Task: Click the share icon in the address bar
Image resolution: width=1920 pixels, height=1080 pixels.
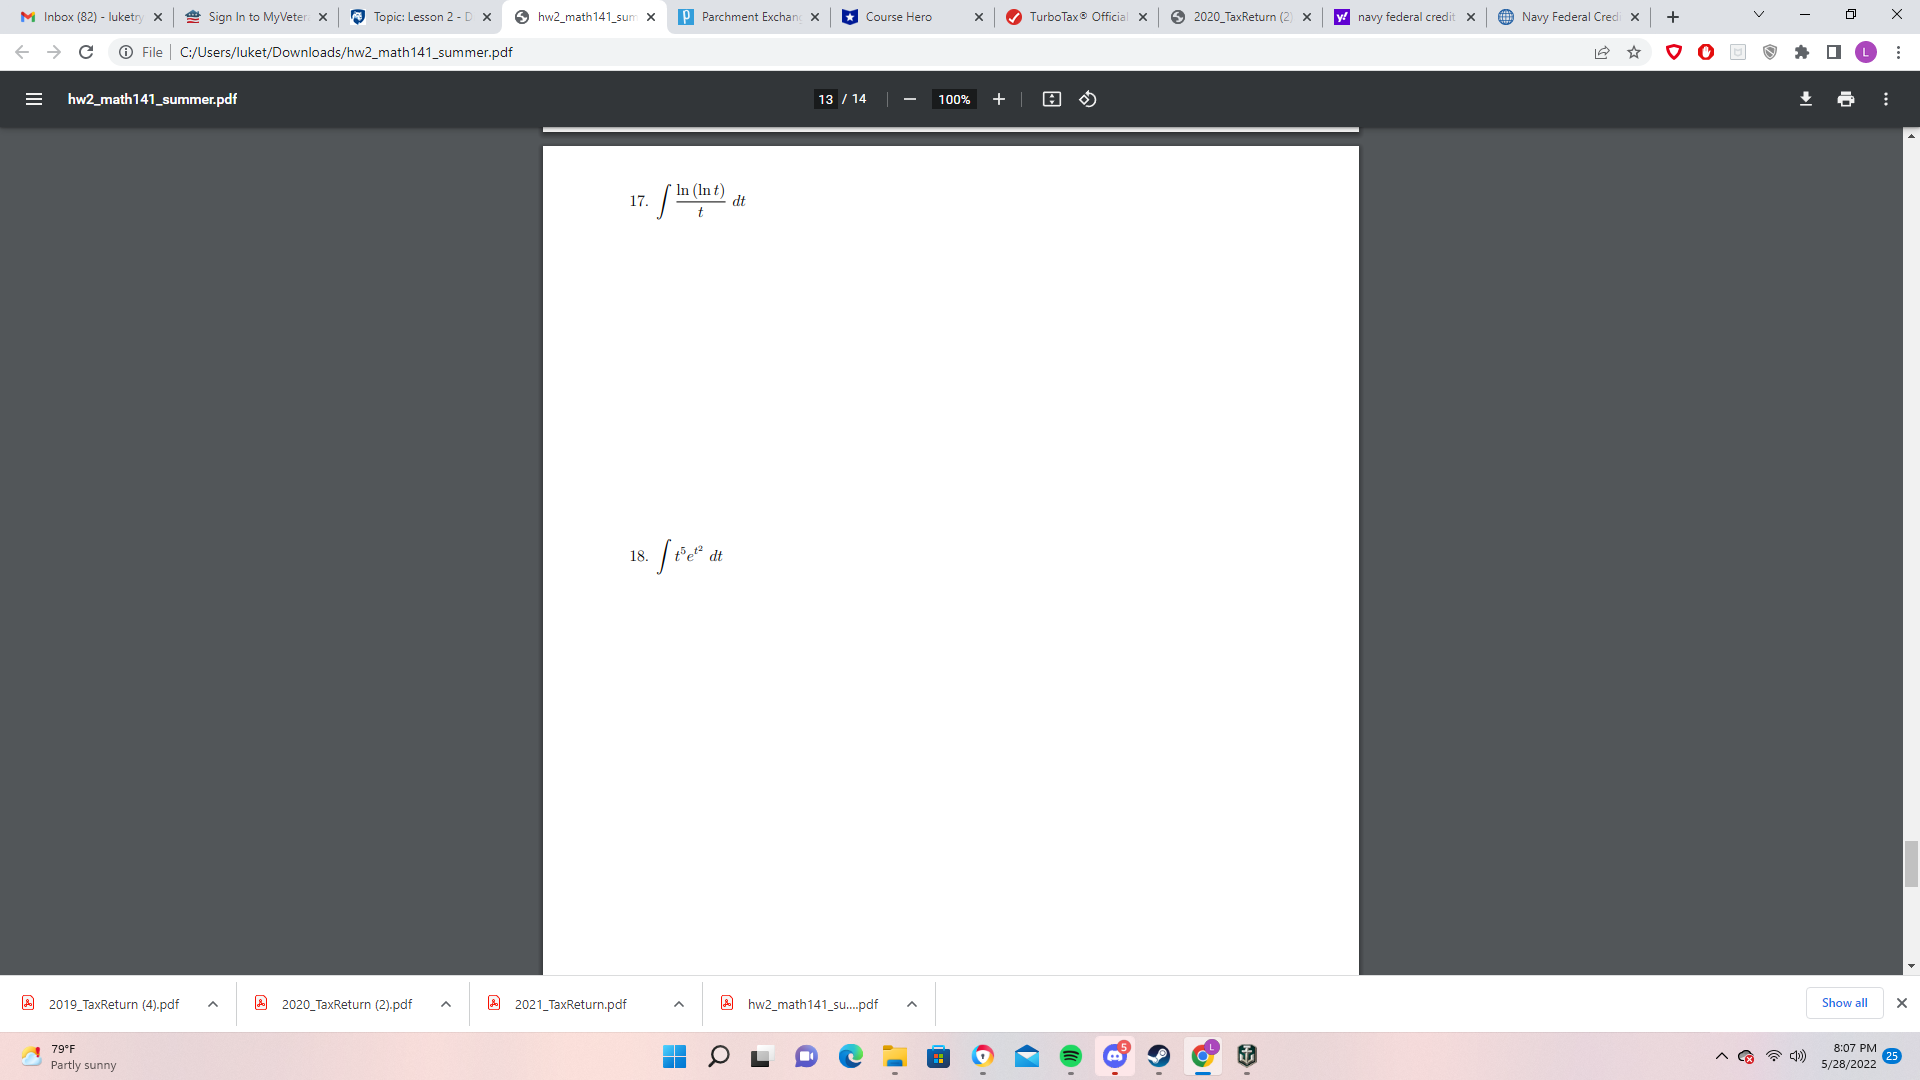Action: click(x=1603, y=52)
